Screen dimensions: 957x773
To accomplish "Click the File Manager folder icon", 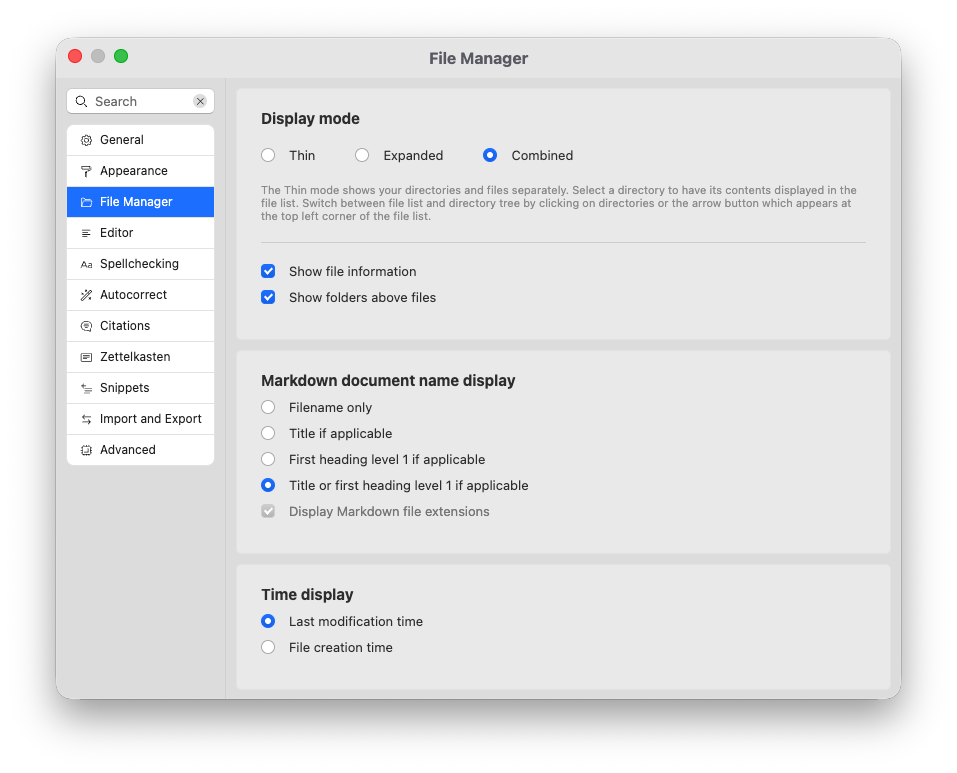I will (x=85, y=201).
